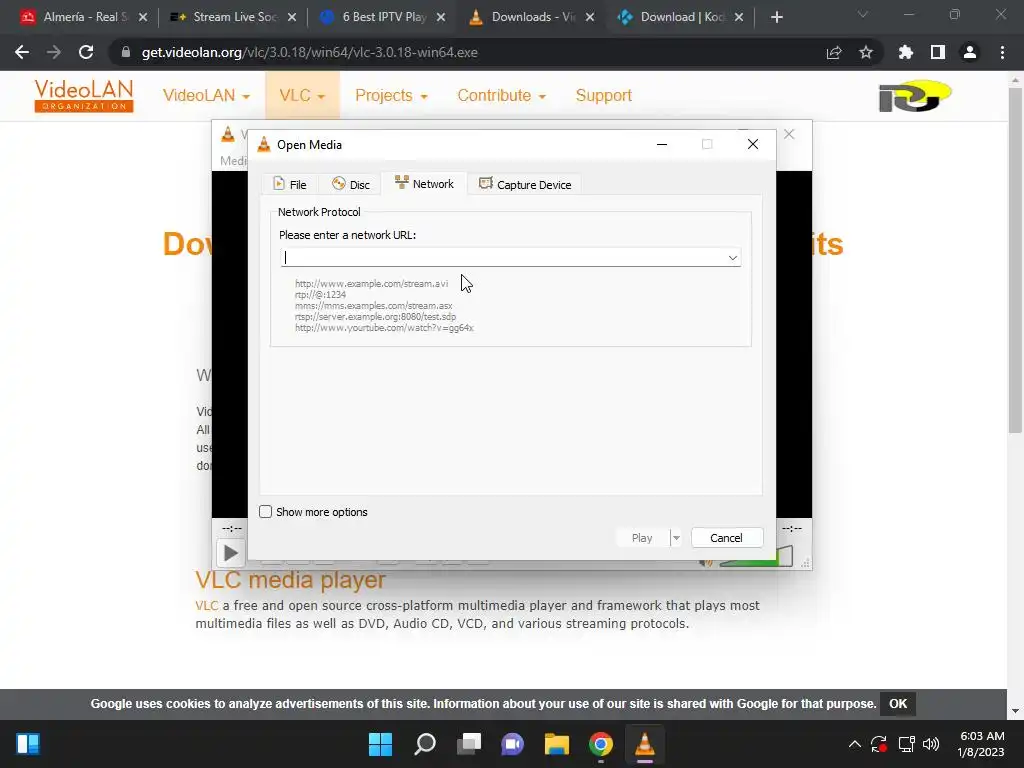Open the Chrome profile icon
The height and width of the screenshot is (768, 1024).
[x=970, y=52]
